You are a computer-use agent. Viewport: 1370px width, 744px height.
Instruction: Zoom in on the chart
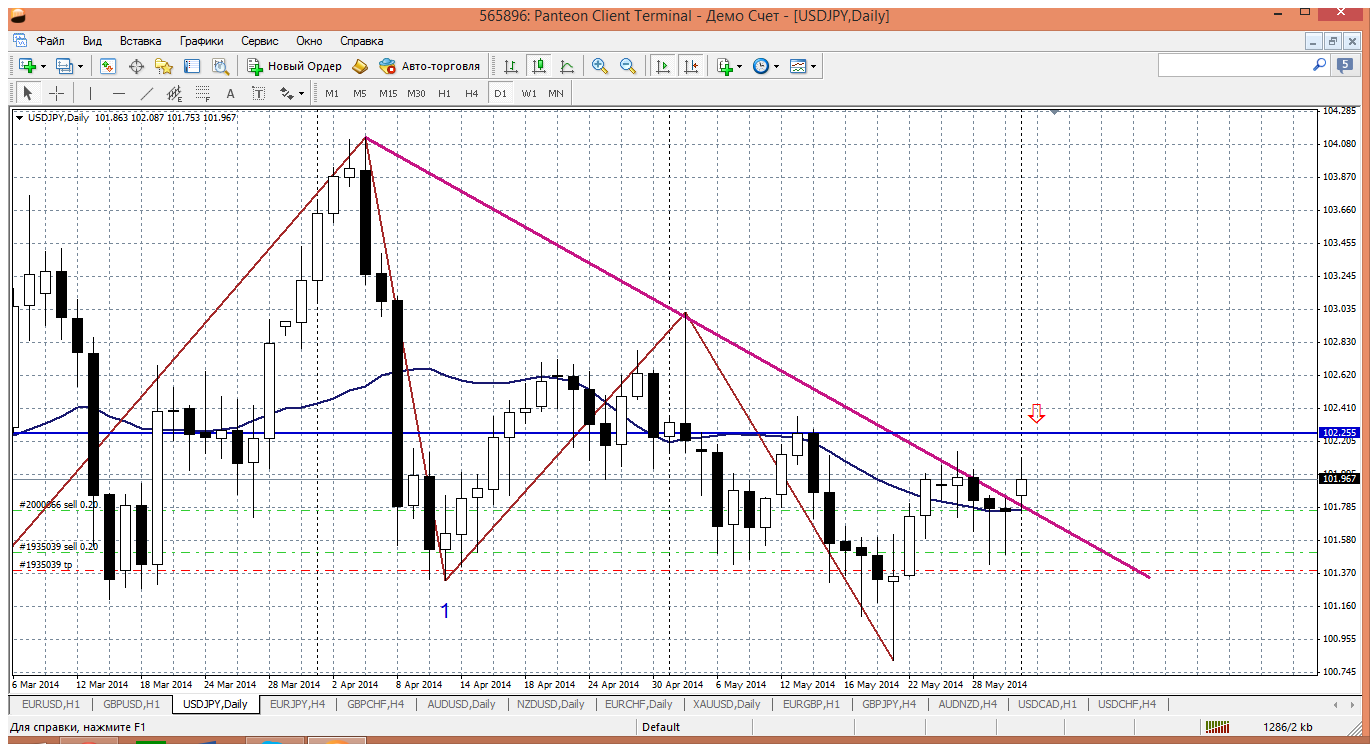600,66
